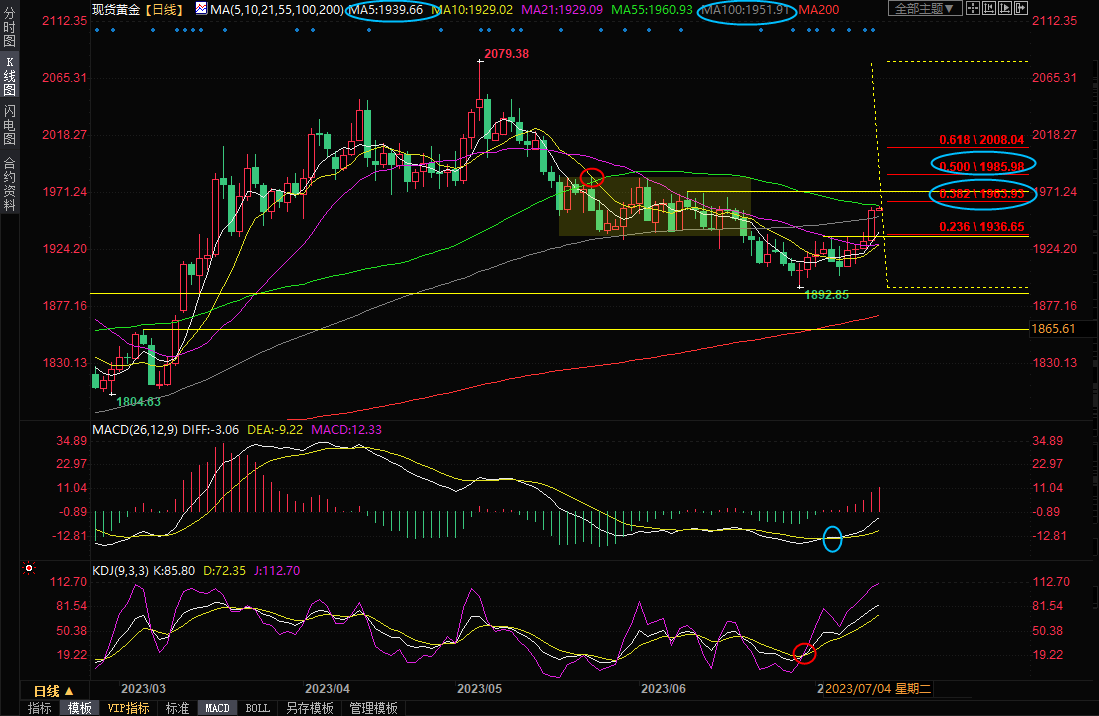Switch to the BOLL indicator tab
The height and width of the screenshot is (716, 1099).
pyautogui.click(x=257, y=708)
